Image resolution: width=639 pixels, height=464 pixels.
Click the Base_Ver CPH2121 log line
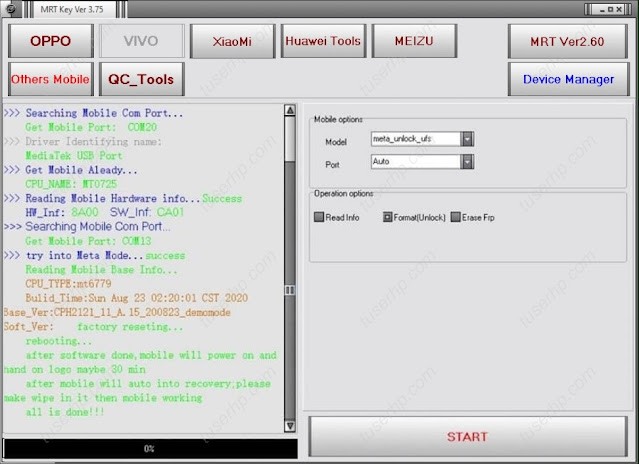(117, 312)
